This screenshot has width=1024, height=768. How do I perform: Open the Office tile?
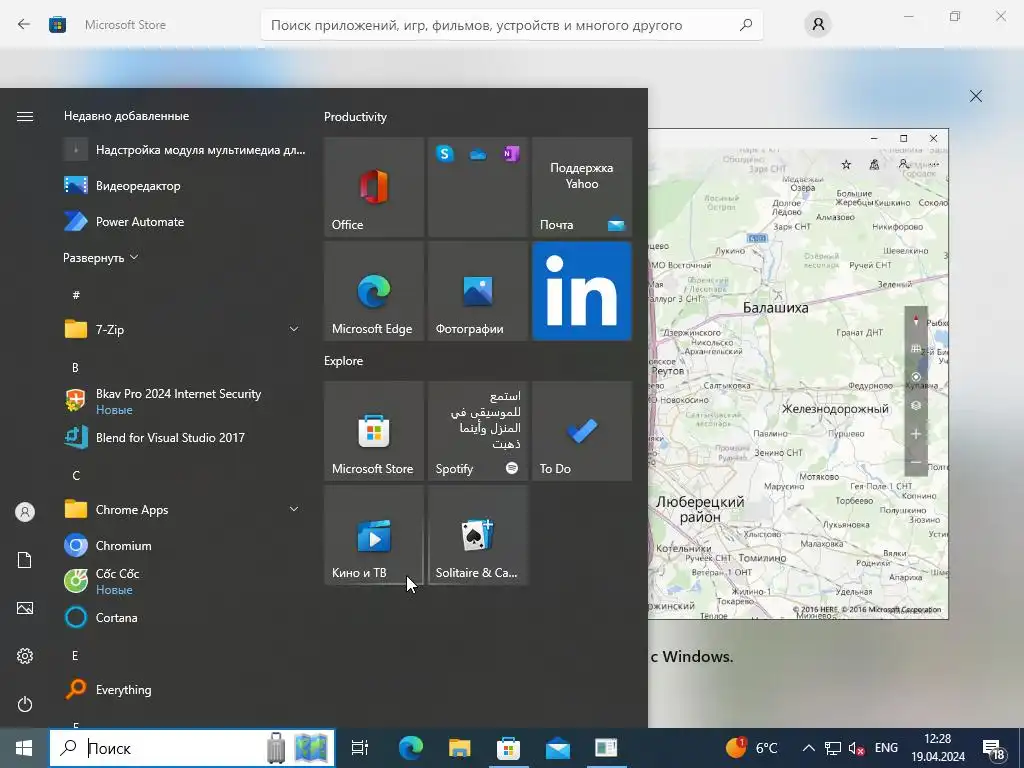[x=374, y=187]
